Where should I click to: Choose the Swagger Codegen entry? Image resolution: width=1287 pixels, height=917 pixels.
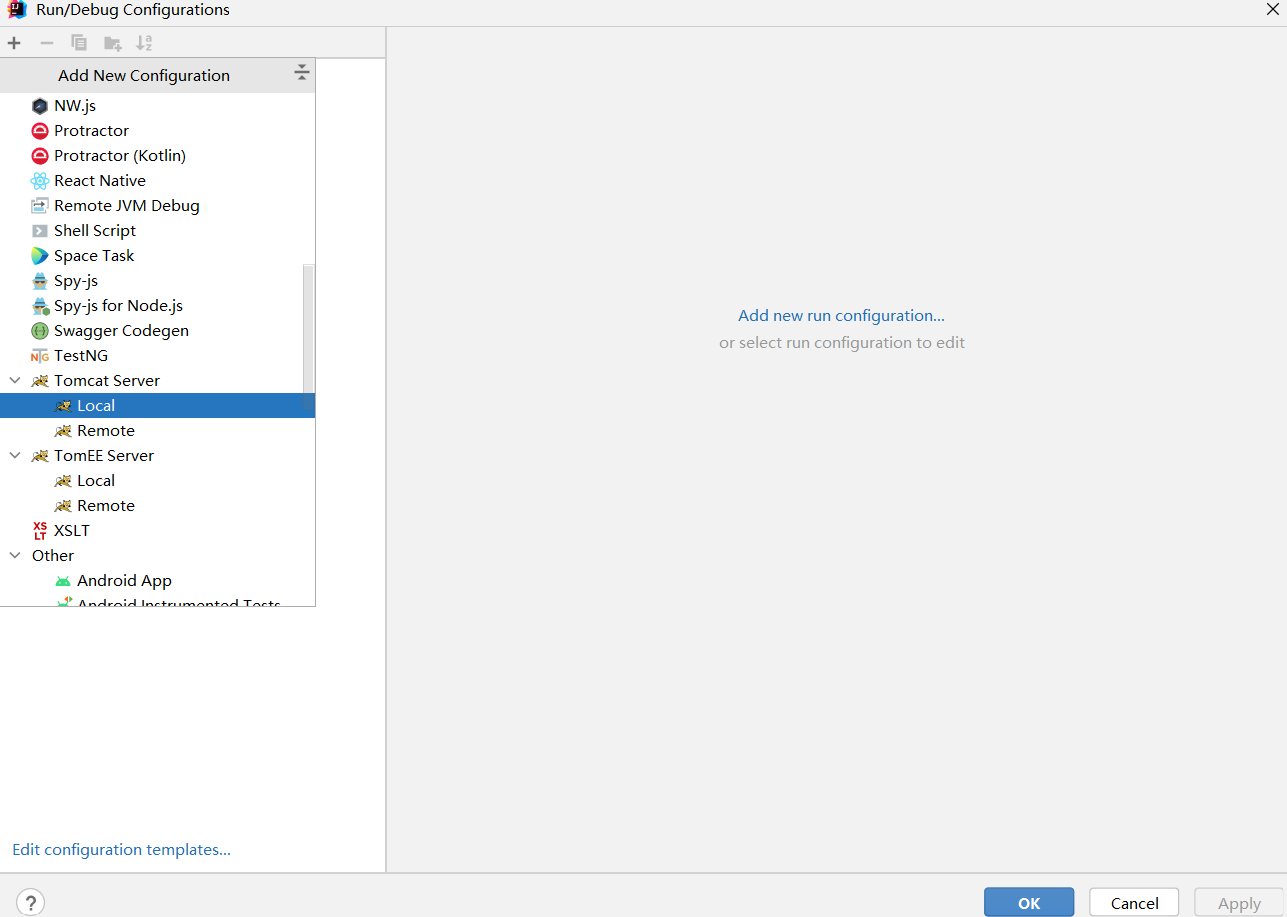pos(157,331)
